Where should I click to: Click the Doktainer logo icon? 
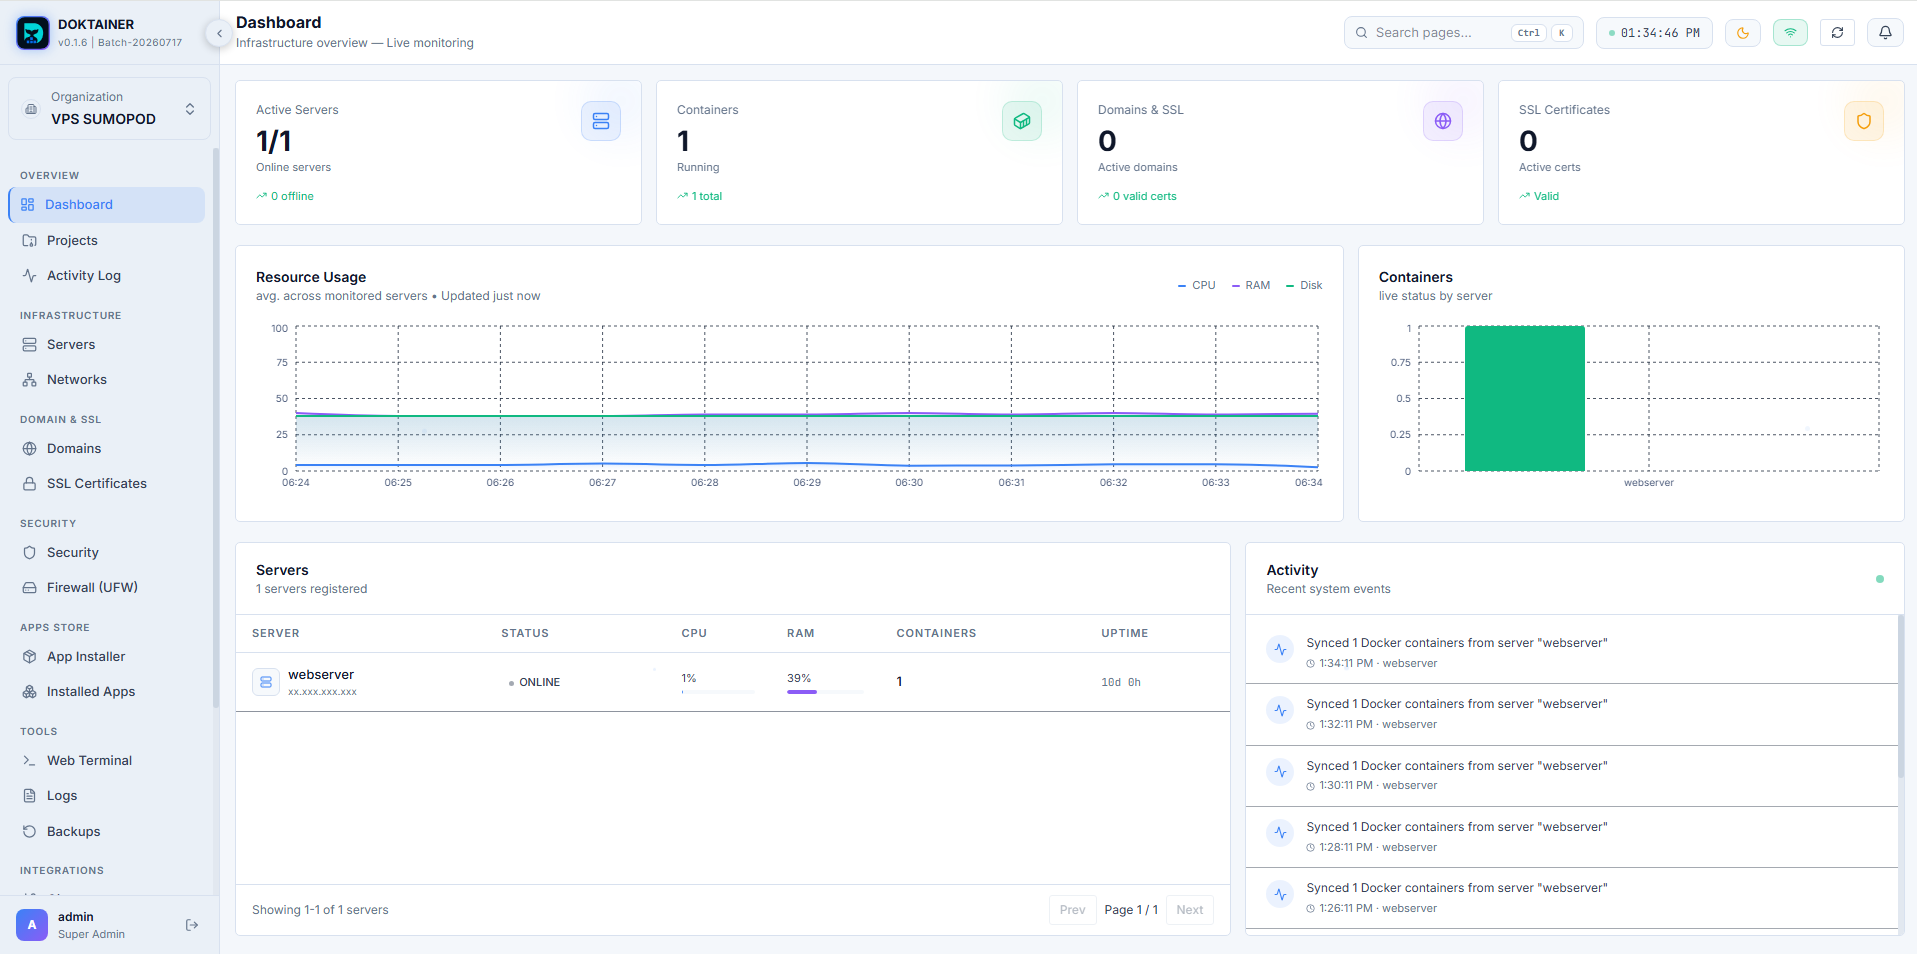[33, 33]
